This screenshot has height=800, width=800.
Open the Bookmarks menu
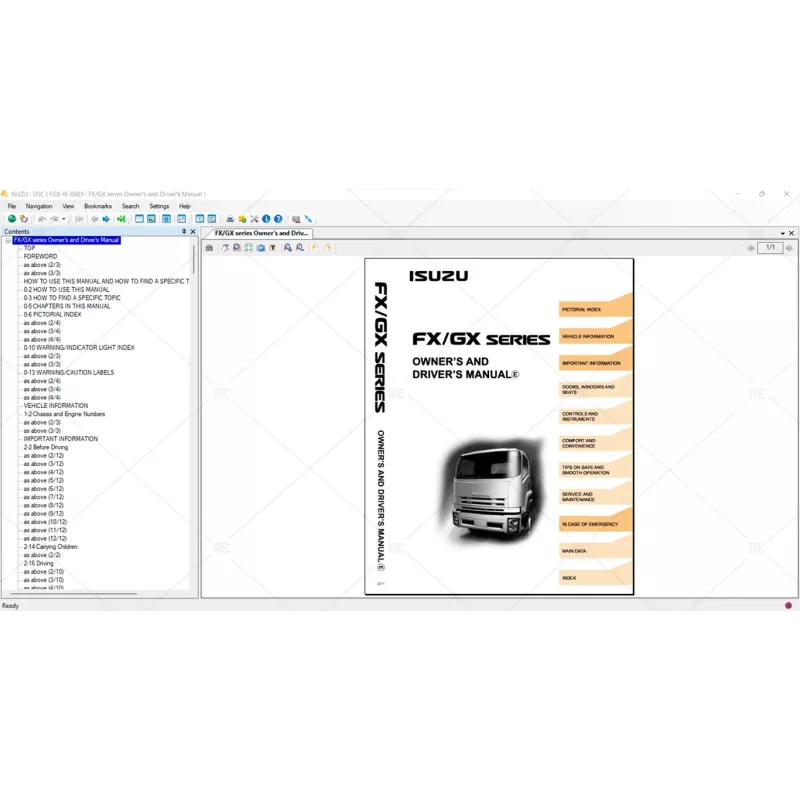[97, 205]
